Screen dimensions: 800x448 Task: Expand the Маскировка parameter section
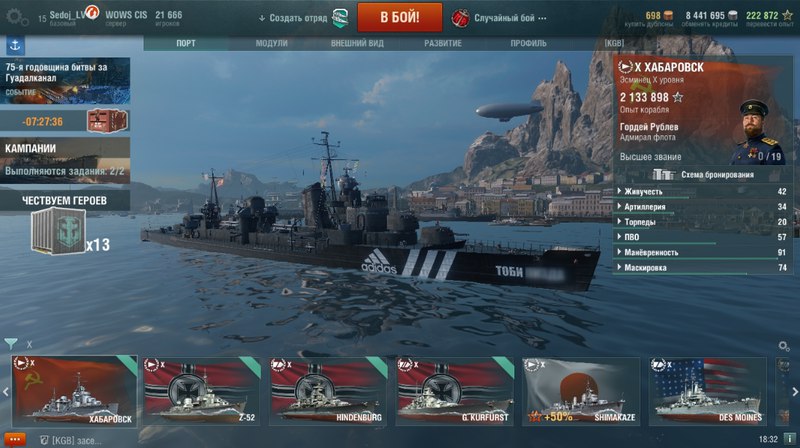pos(703,267)
